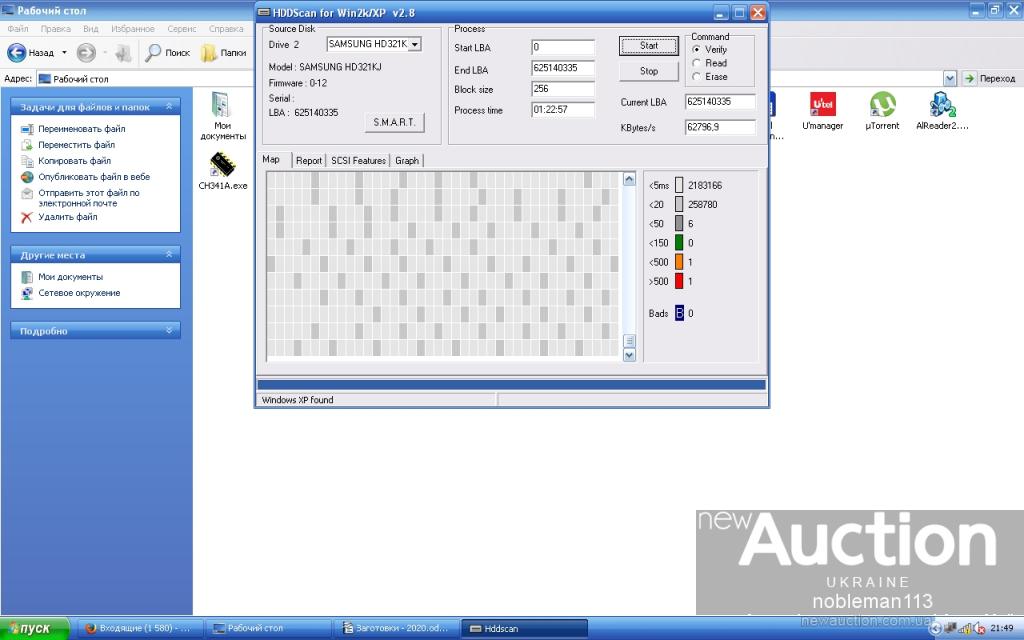
Task: Click the Рабочий стол address bar icon
Action: [x=44, y=79]
